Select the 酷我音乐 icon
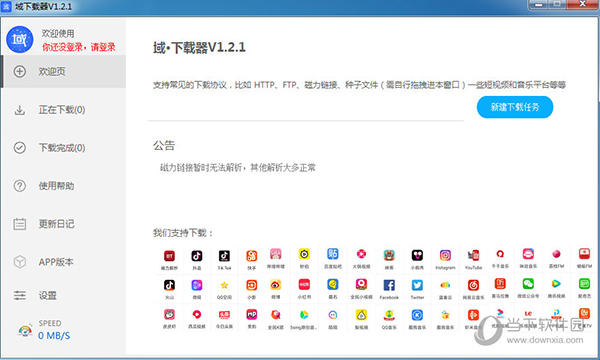This screenshot has height=360, width=600. click(445, 315)
